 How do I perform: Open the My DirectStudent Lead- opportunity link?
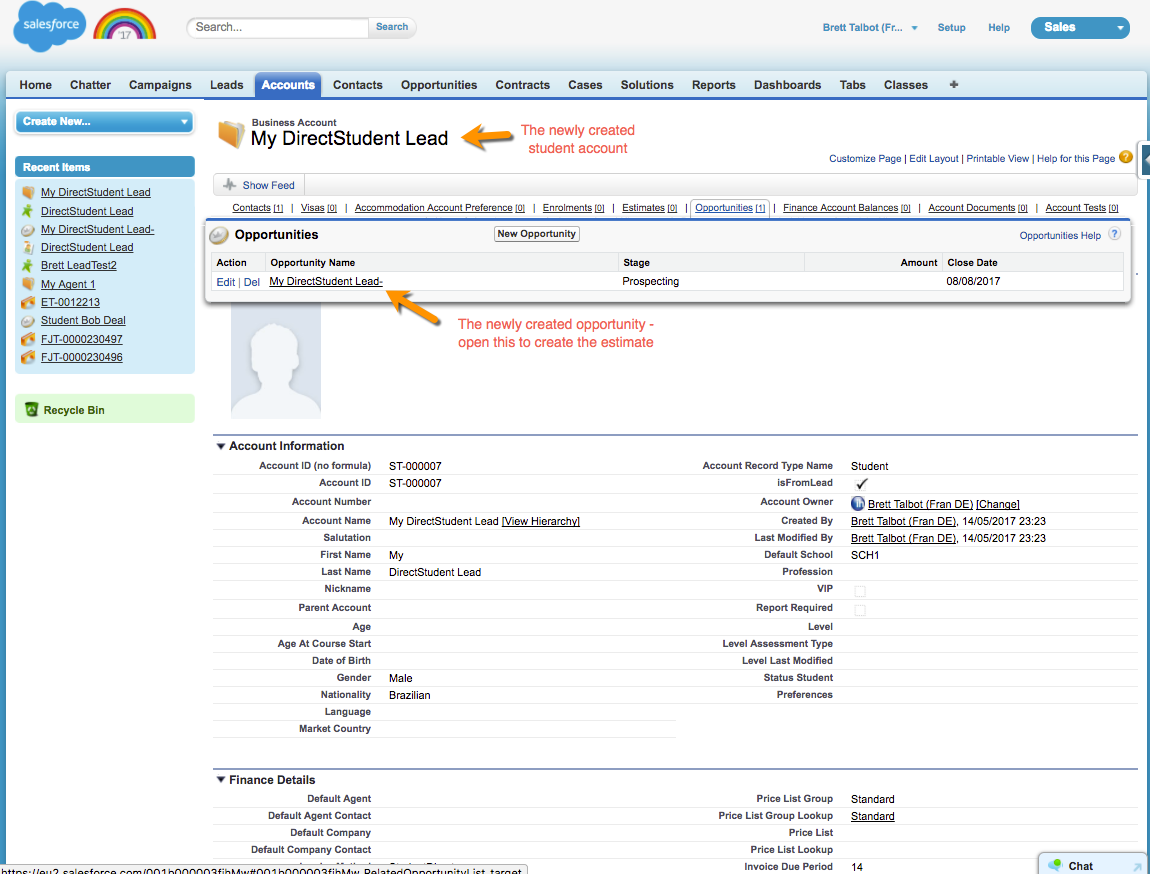(x=326, y=282)
